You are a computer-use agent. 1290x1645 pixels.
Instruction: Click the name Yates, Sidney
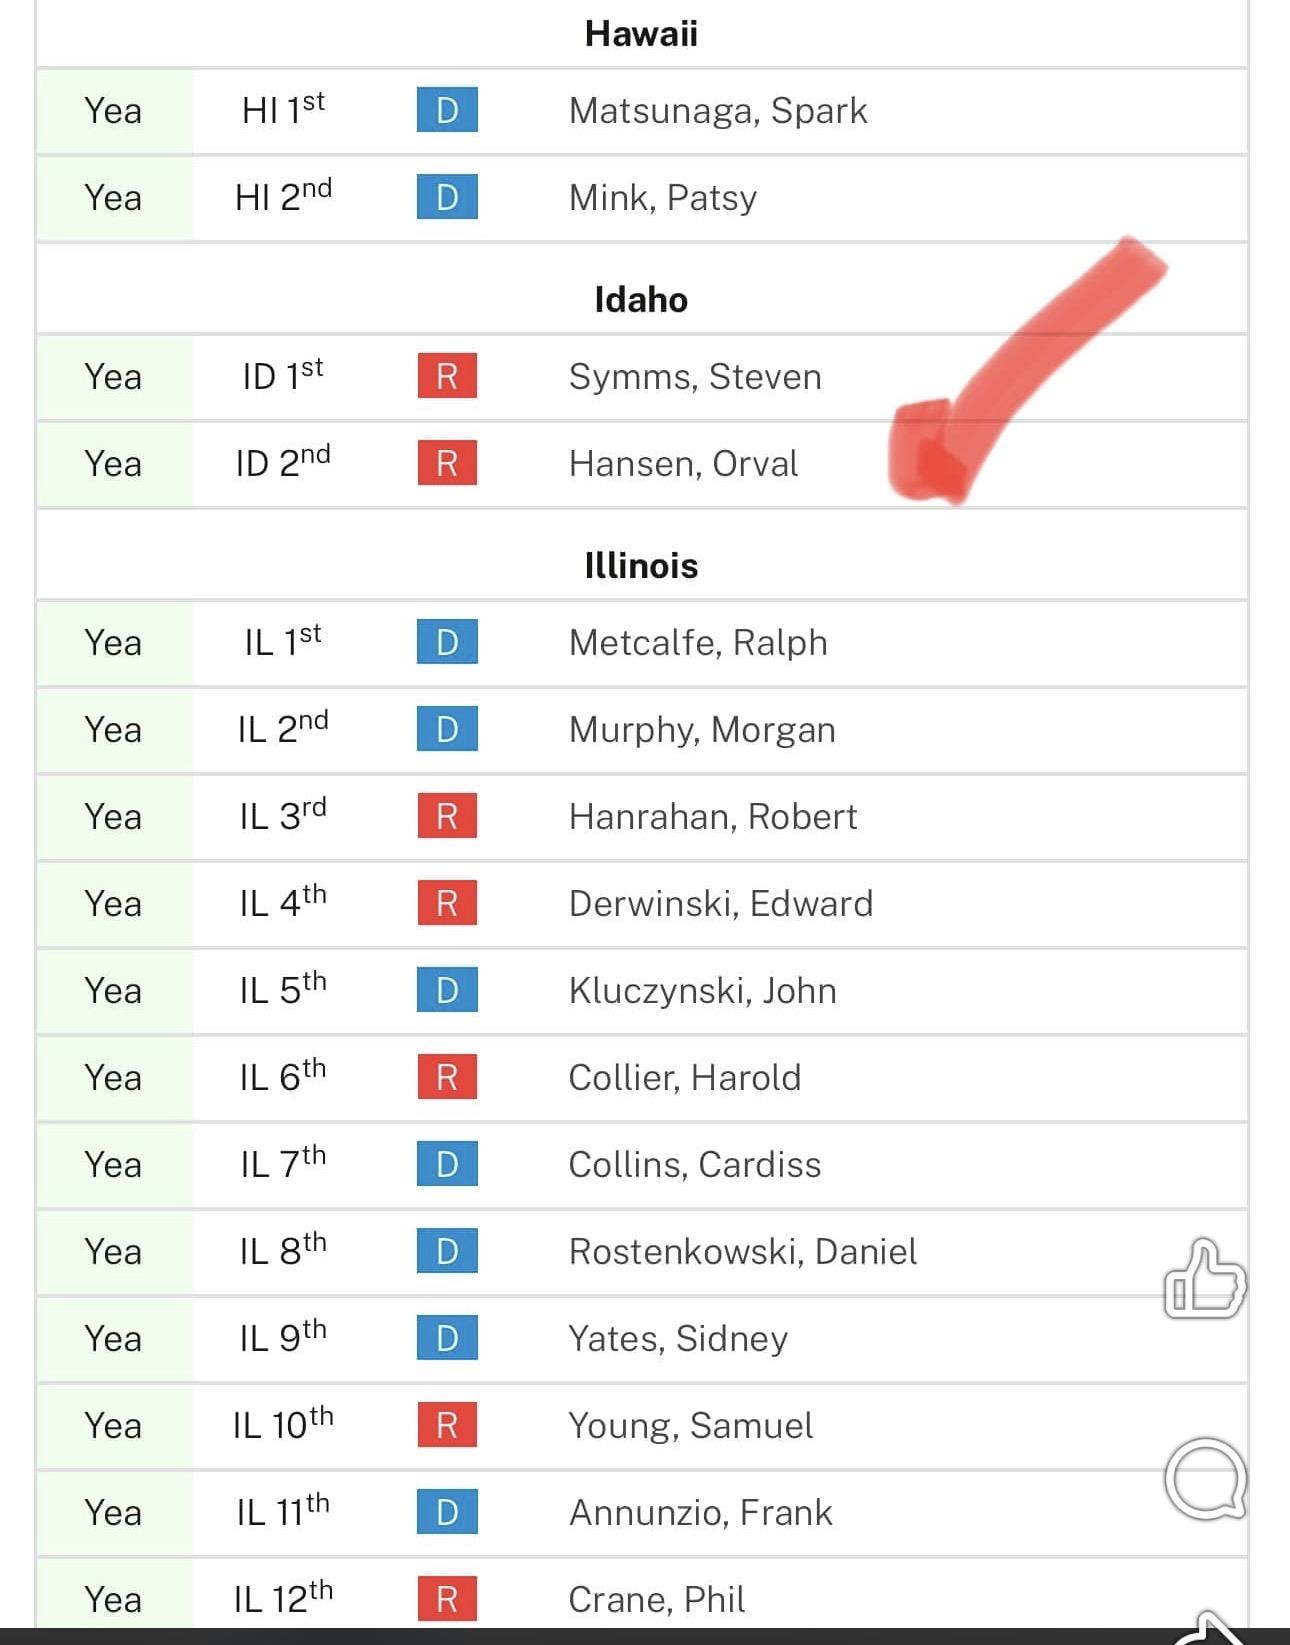click(678, 1338)
